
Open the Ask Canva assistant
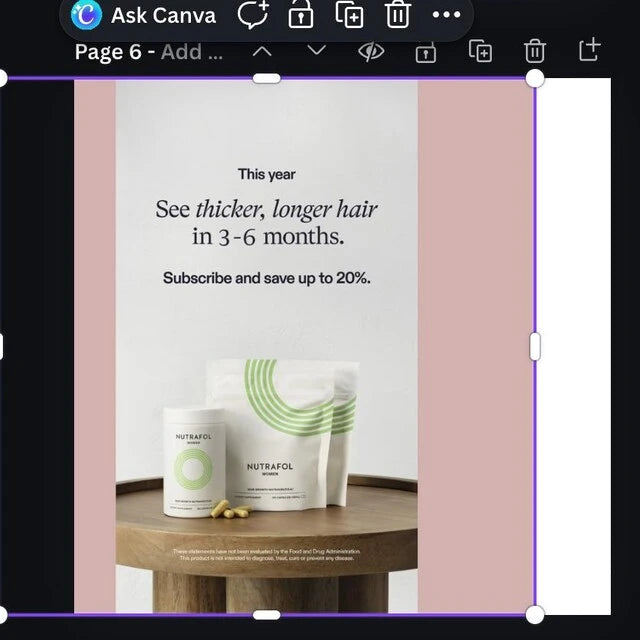click(143, 16)
